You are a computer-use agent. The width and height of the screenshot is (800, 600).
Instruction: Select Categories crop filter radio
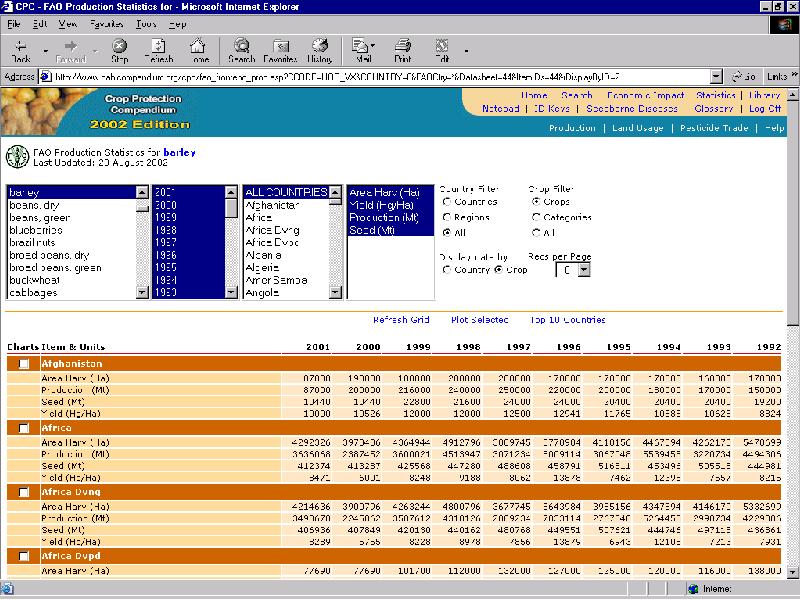[536, 217]
